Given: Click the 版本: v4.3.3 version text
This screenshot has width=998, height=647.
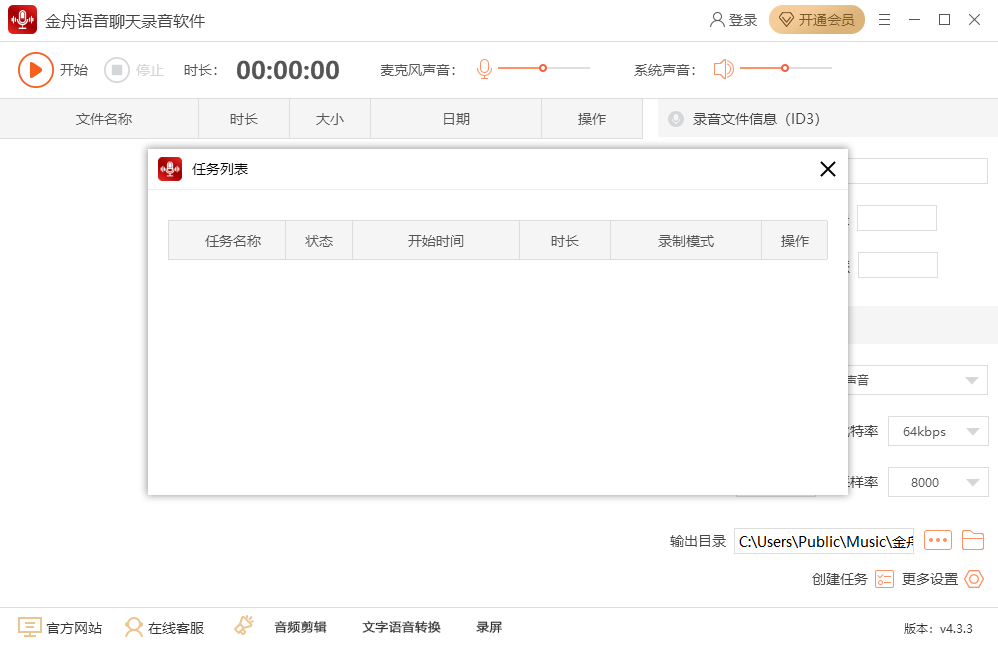Looking at the screenshot, I should (x=938, y=629).
